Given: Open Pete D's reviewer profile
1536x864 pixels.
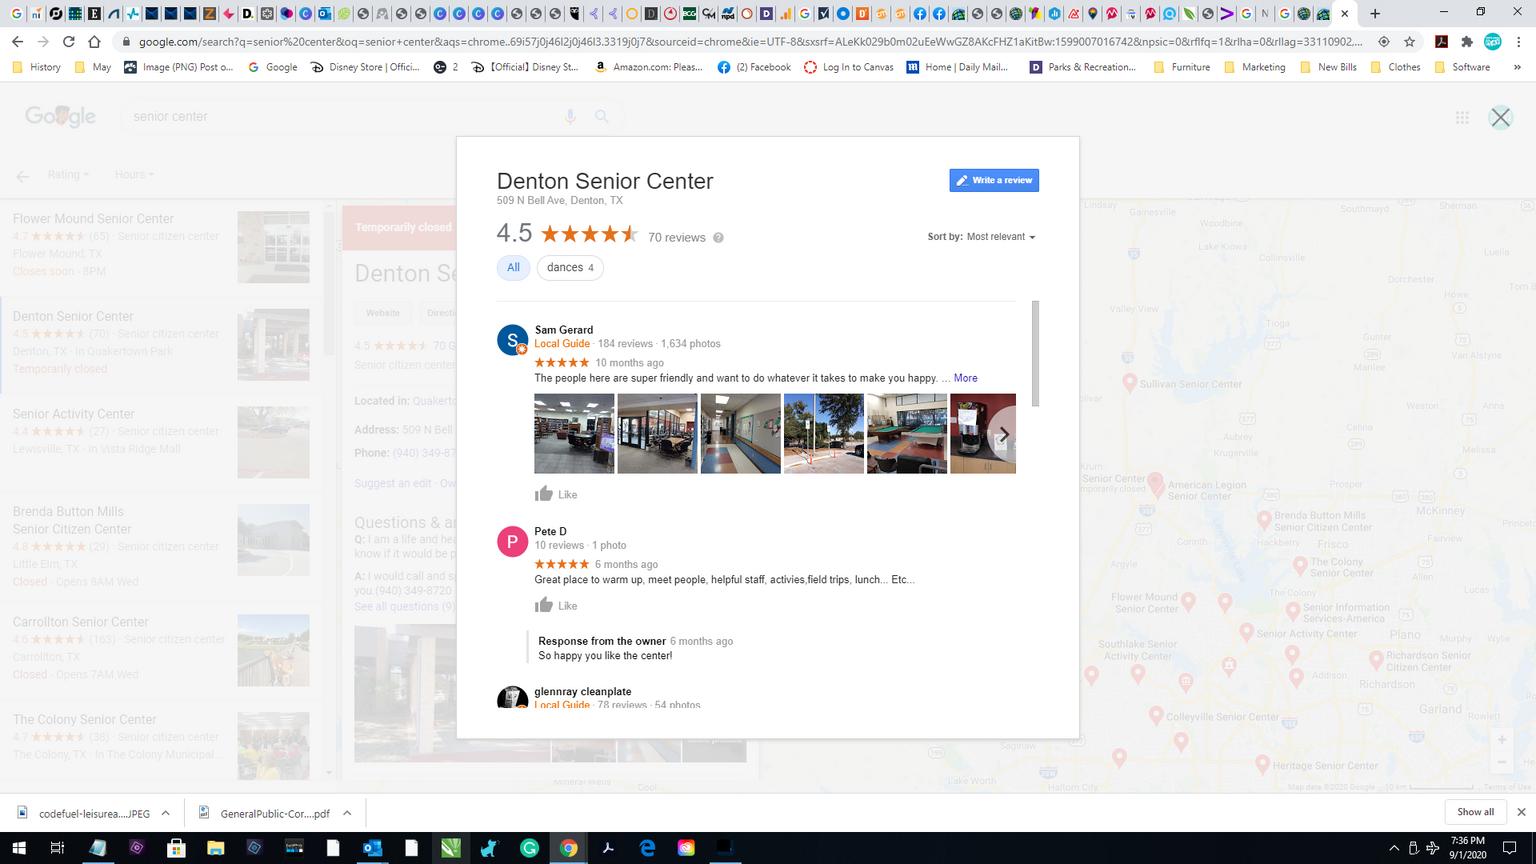Looking at the screenshot, I should tap(550, 531).
